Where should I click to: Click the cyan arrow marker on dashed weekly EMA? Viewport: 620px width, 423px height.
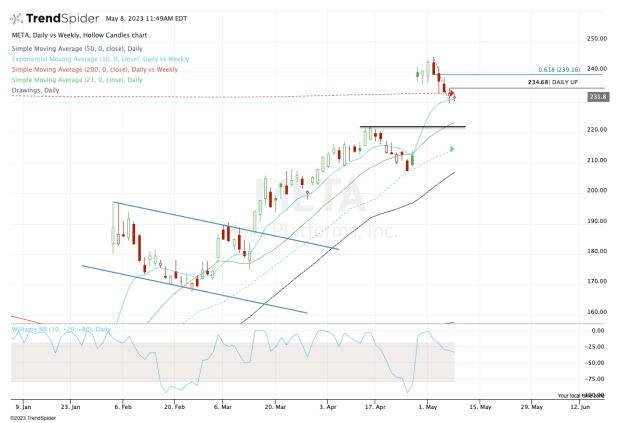click(452, 149)
